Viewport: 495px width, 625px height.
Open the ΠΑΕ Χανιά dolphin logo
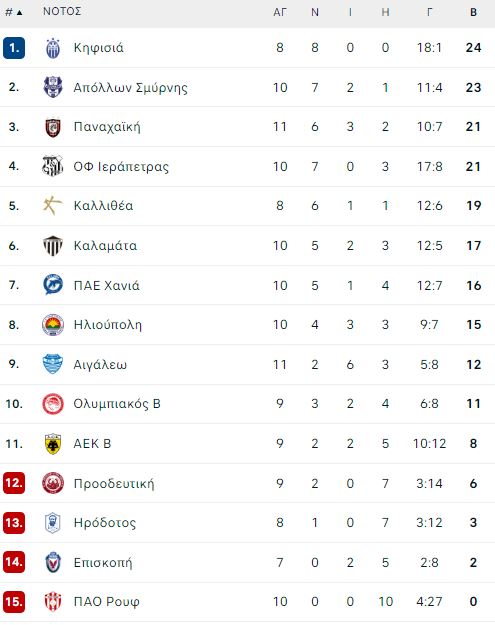pos(53,285)
